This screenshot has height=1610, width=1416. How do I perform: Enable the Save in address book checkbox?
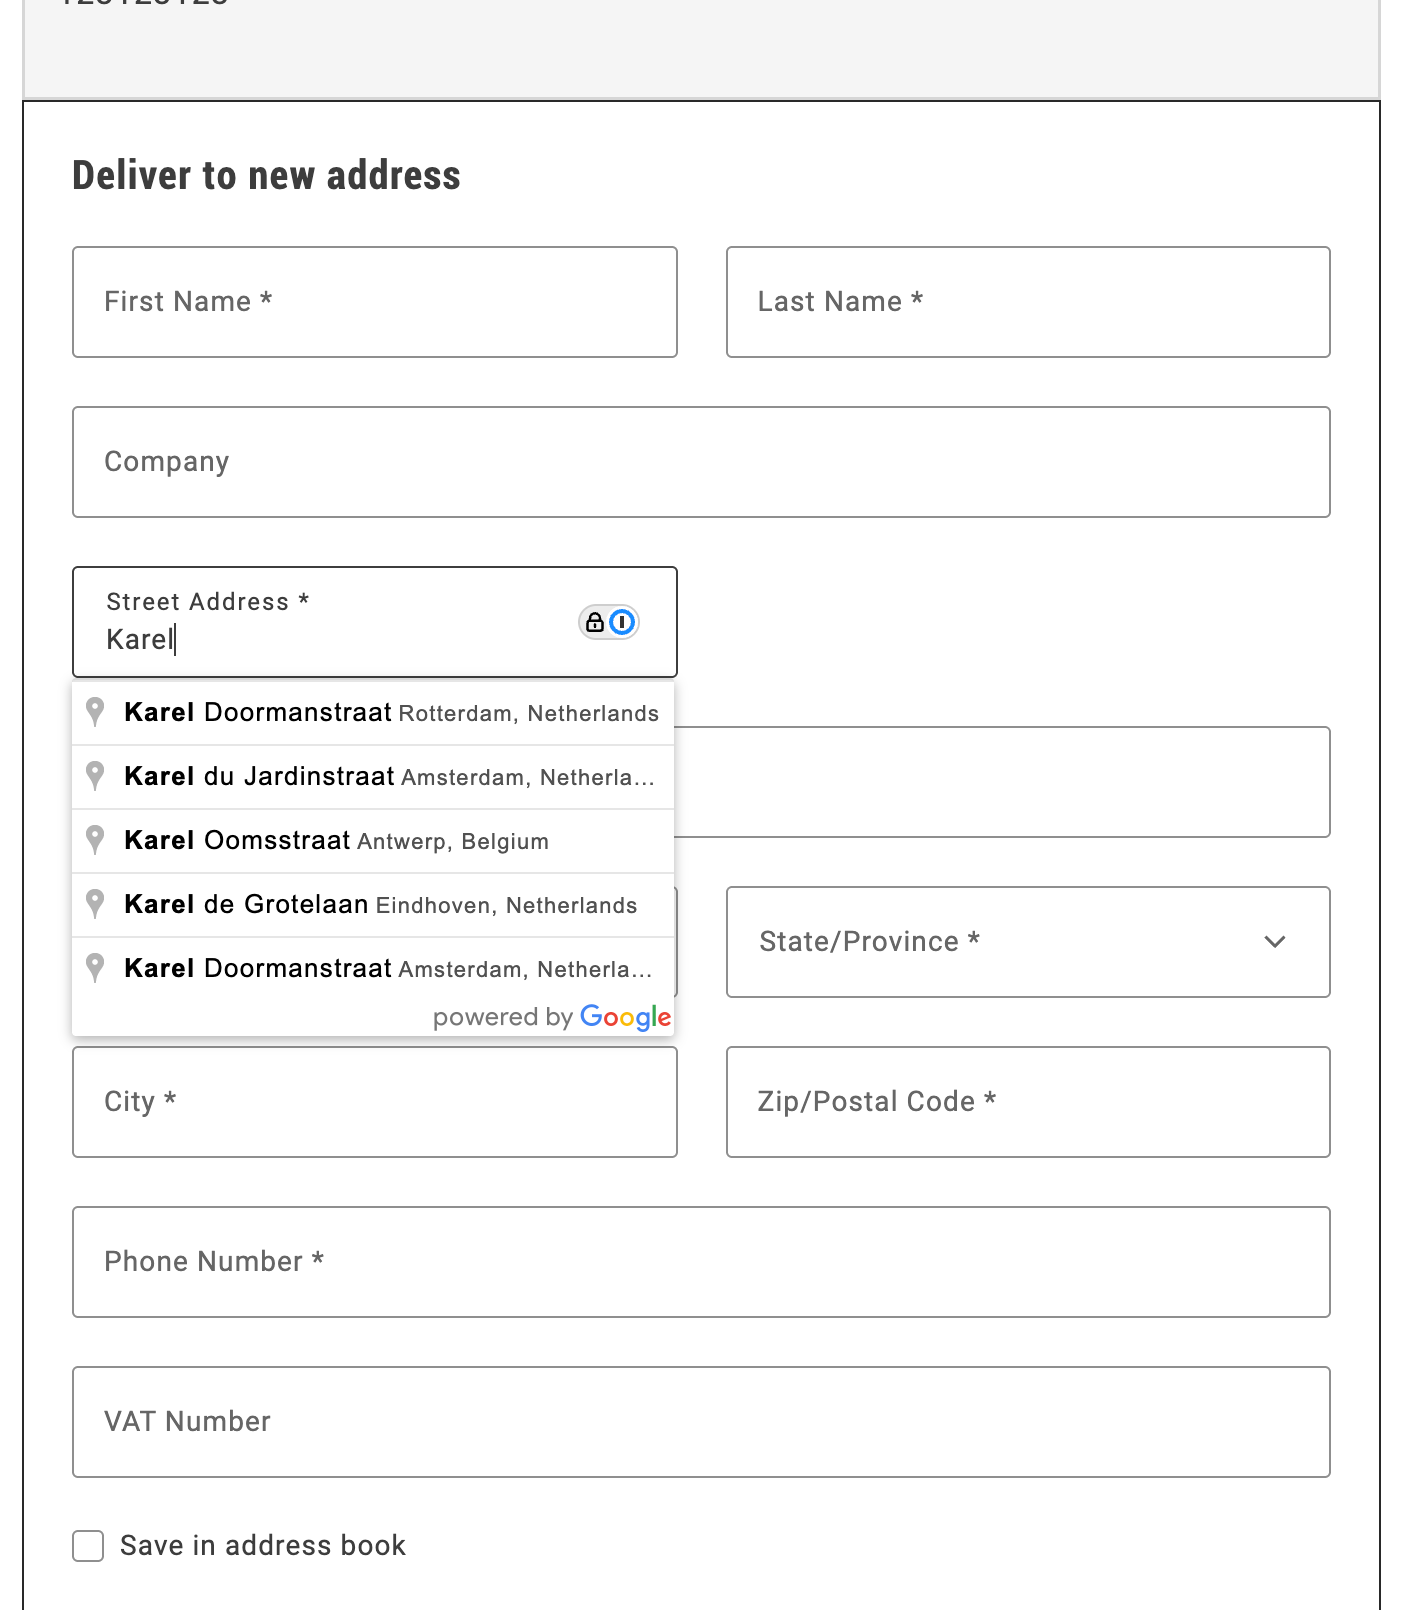pyautogui.click(x=87, y=1545)
